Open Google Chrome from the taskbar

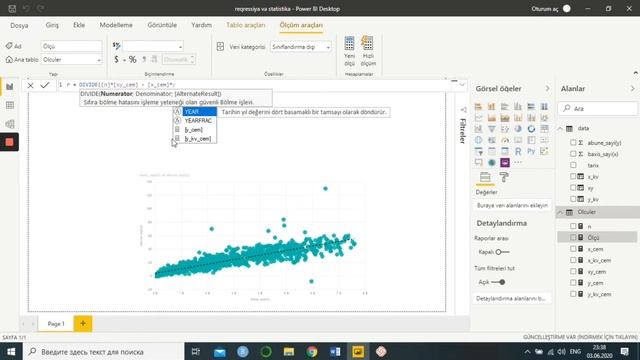[312, 351]
